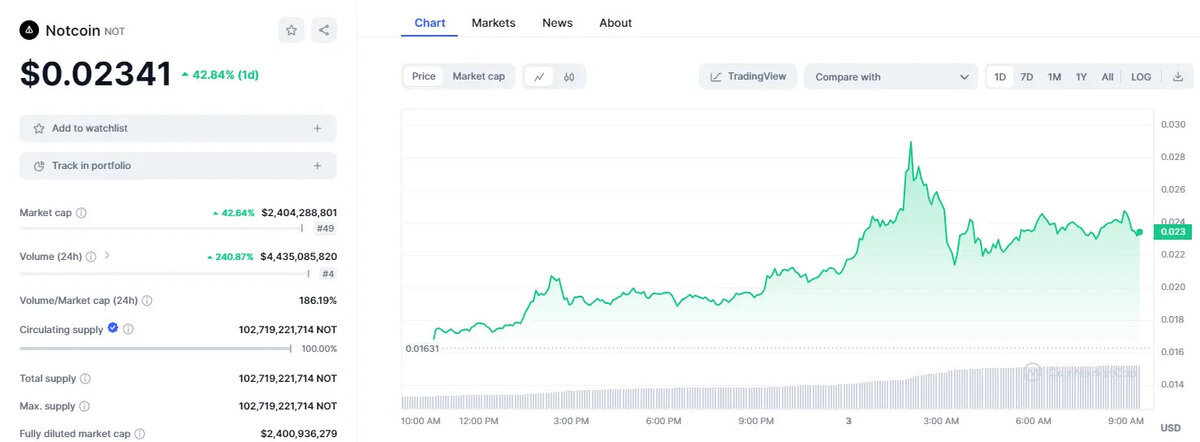Click the Circulating supply 100% progress bar
Screen dimensions: 1200x442
click(155, 348)
